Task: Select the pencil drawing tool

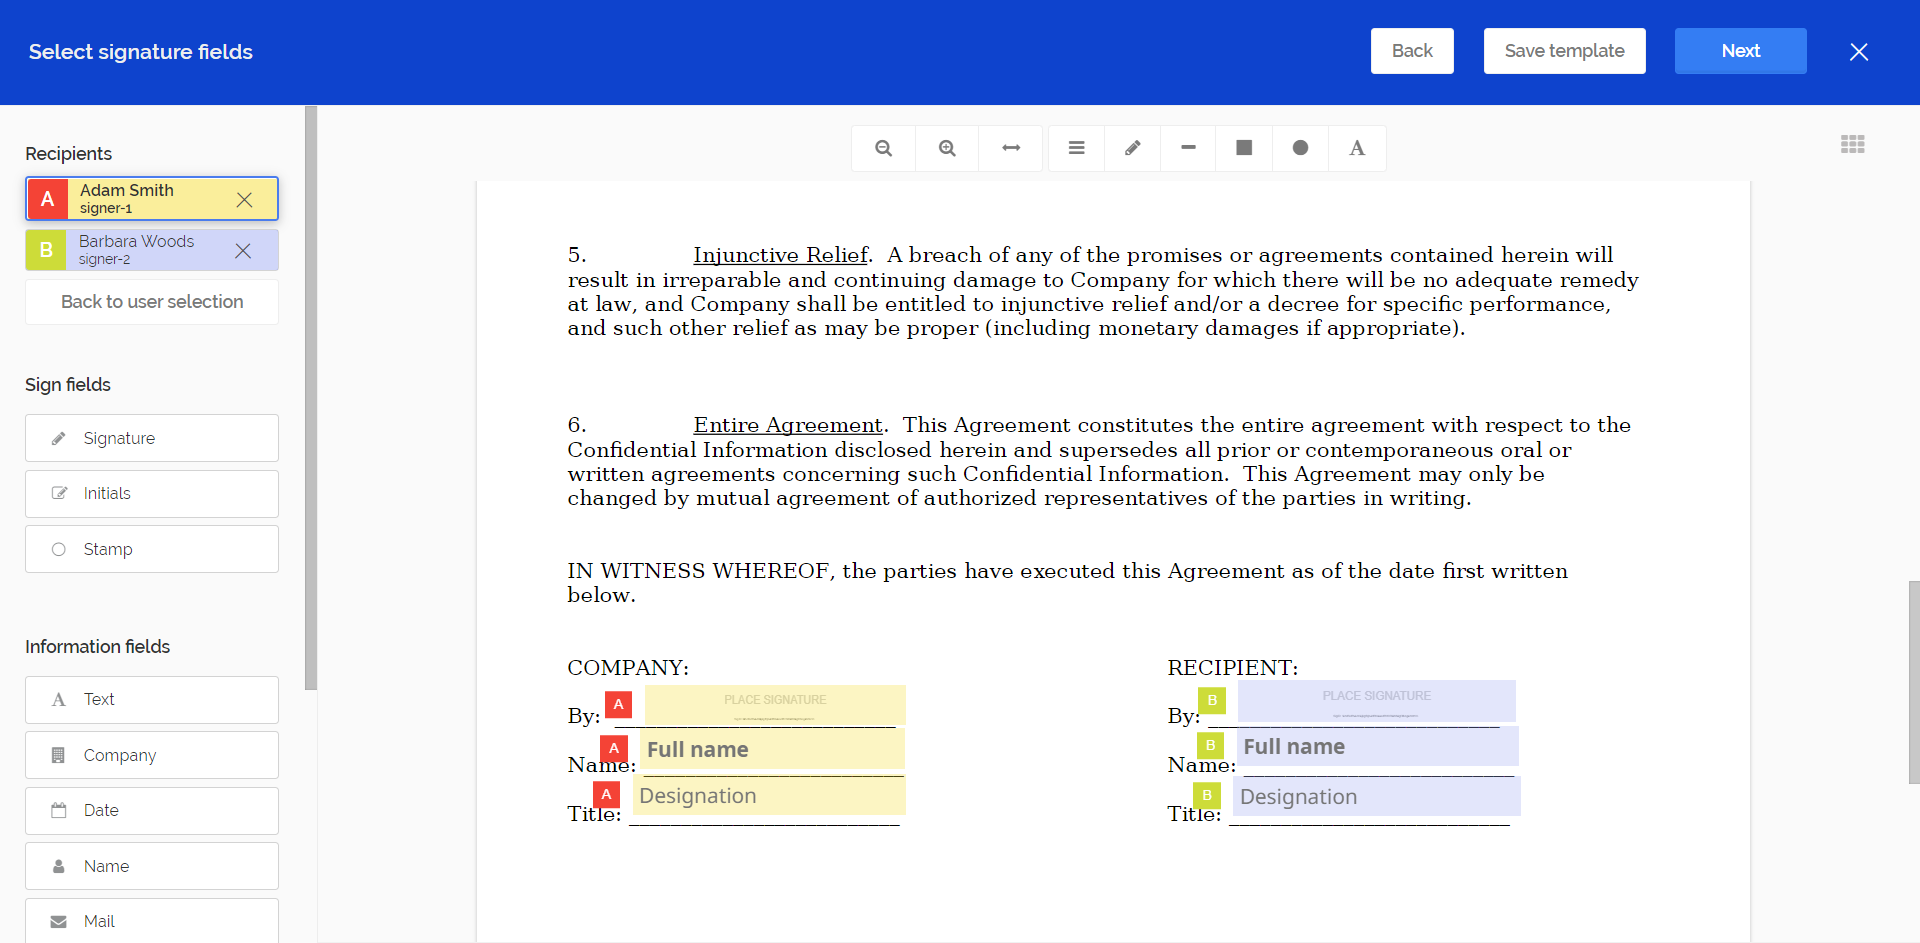Action: click(x=1132, y=148)
